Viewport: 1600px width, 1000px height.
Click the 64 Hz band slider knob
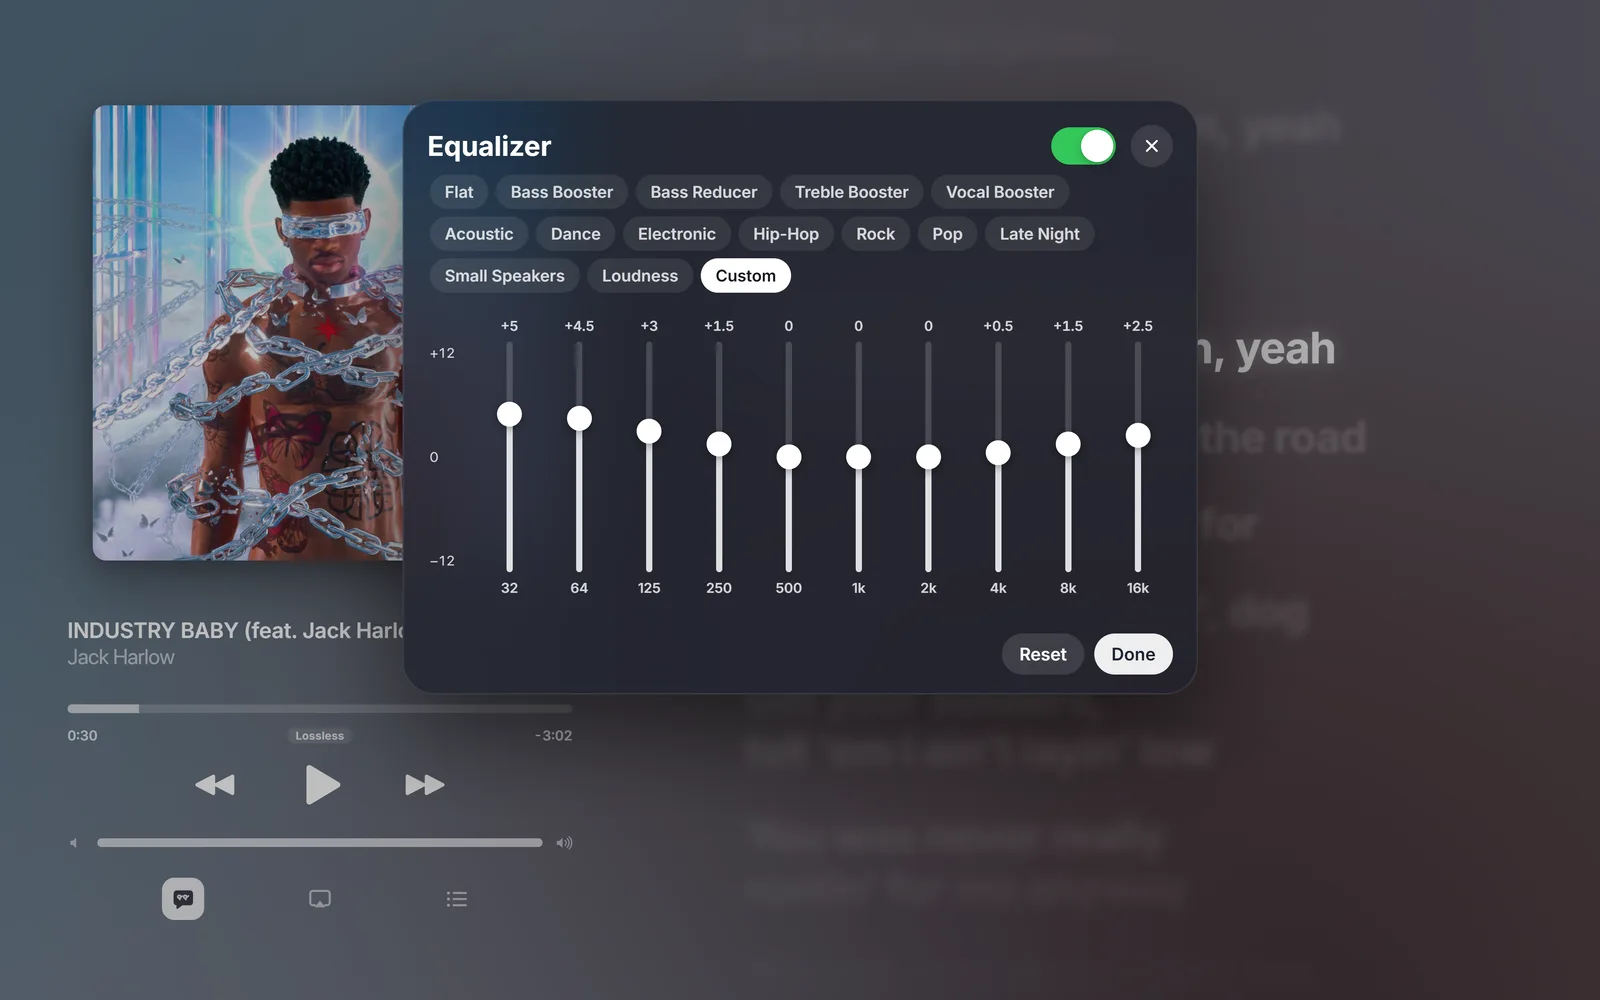(x=579, y=418)
